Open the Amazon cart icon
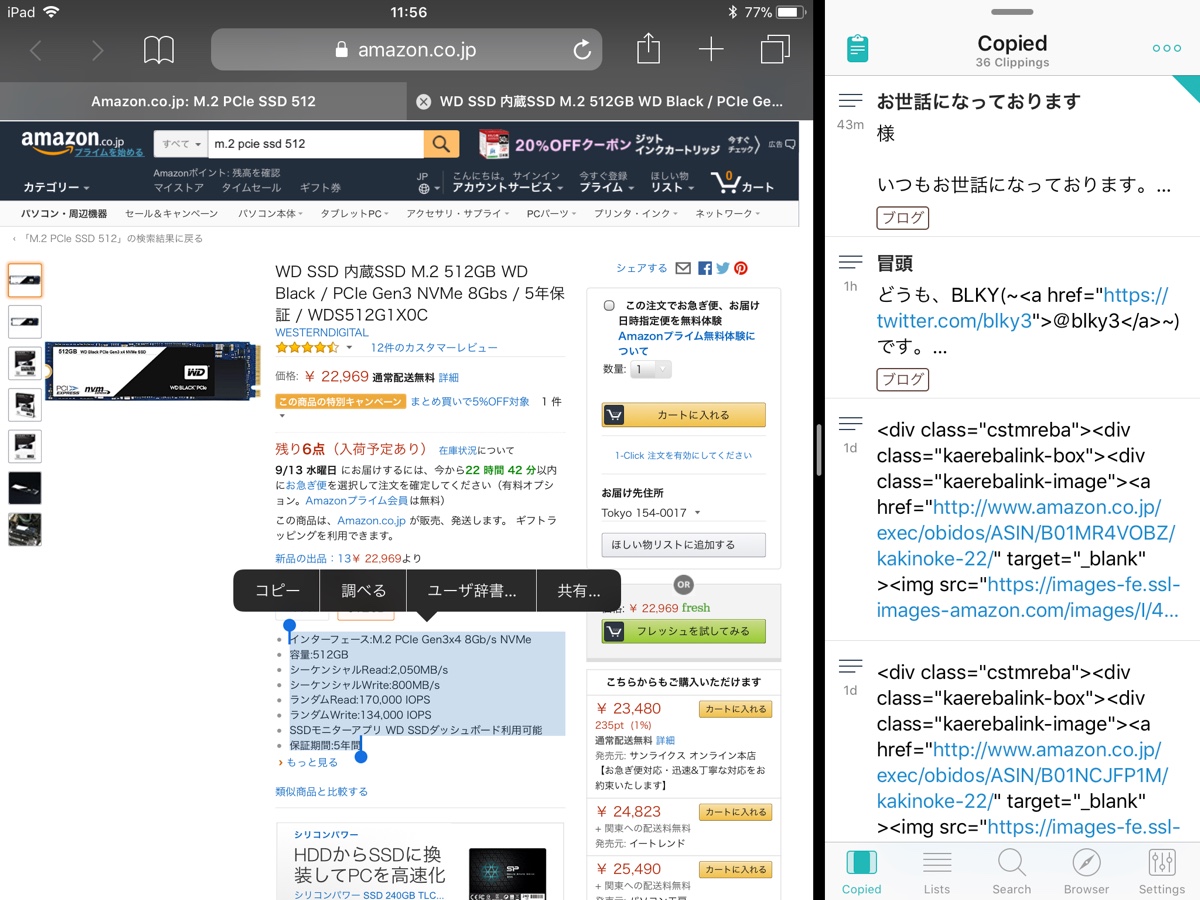 [x=742, y=183]
